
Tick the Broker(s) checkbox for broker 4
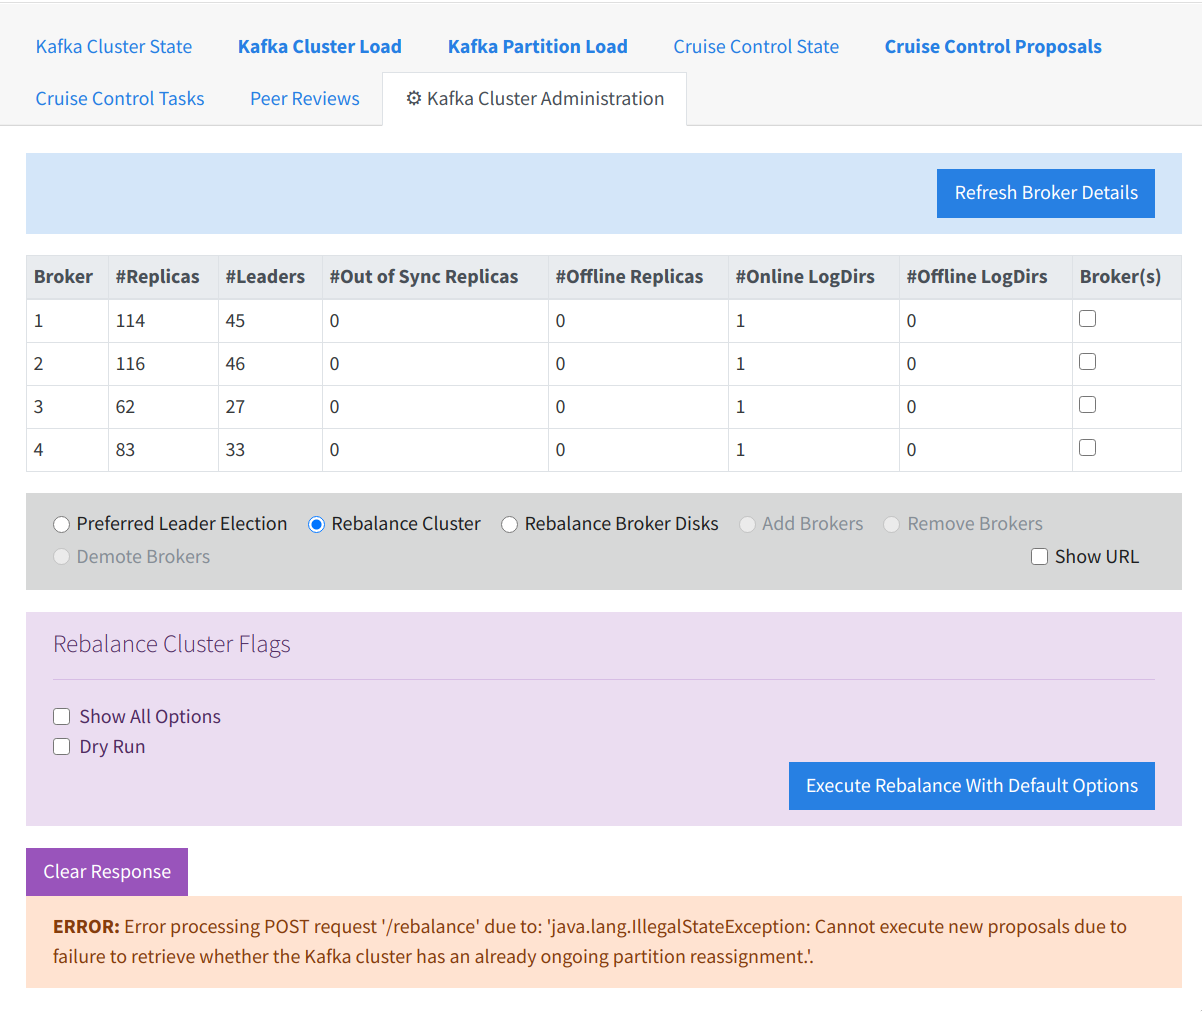coord(1087,447)
